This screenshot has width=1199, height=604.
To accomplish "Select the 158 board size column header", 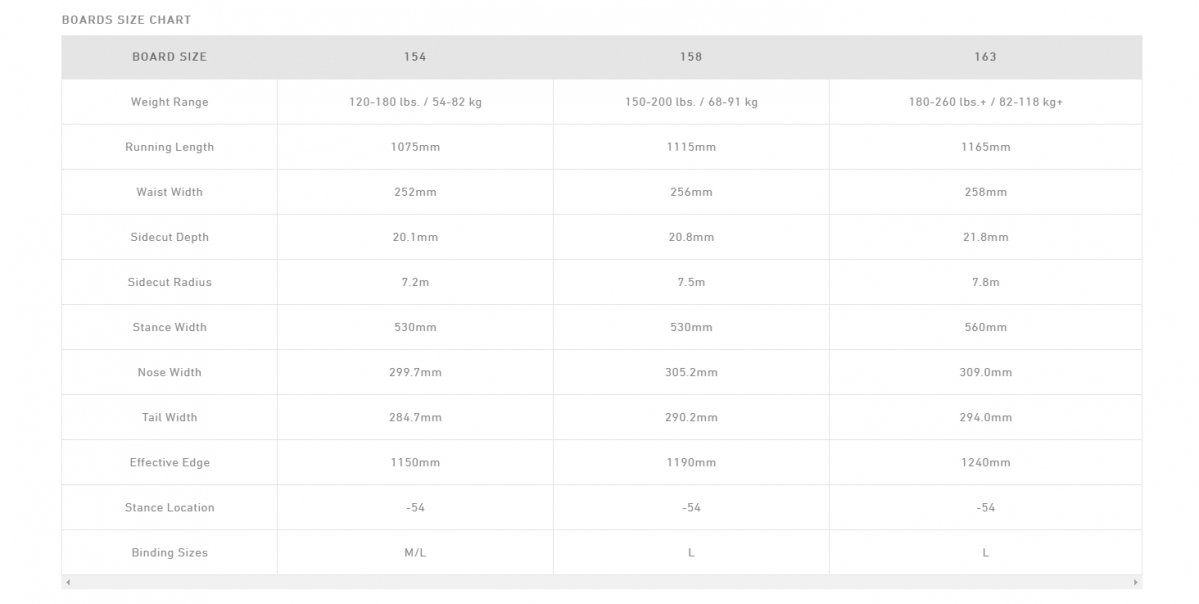I will 691,57.
